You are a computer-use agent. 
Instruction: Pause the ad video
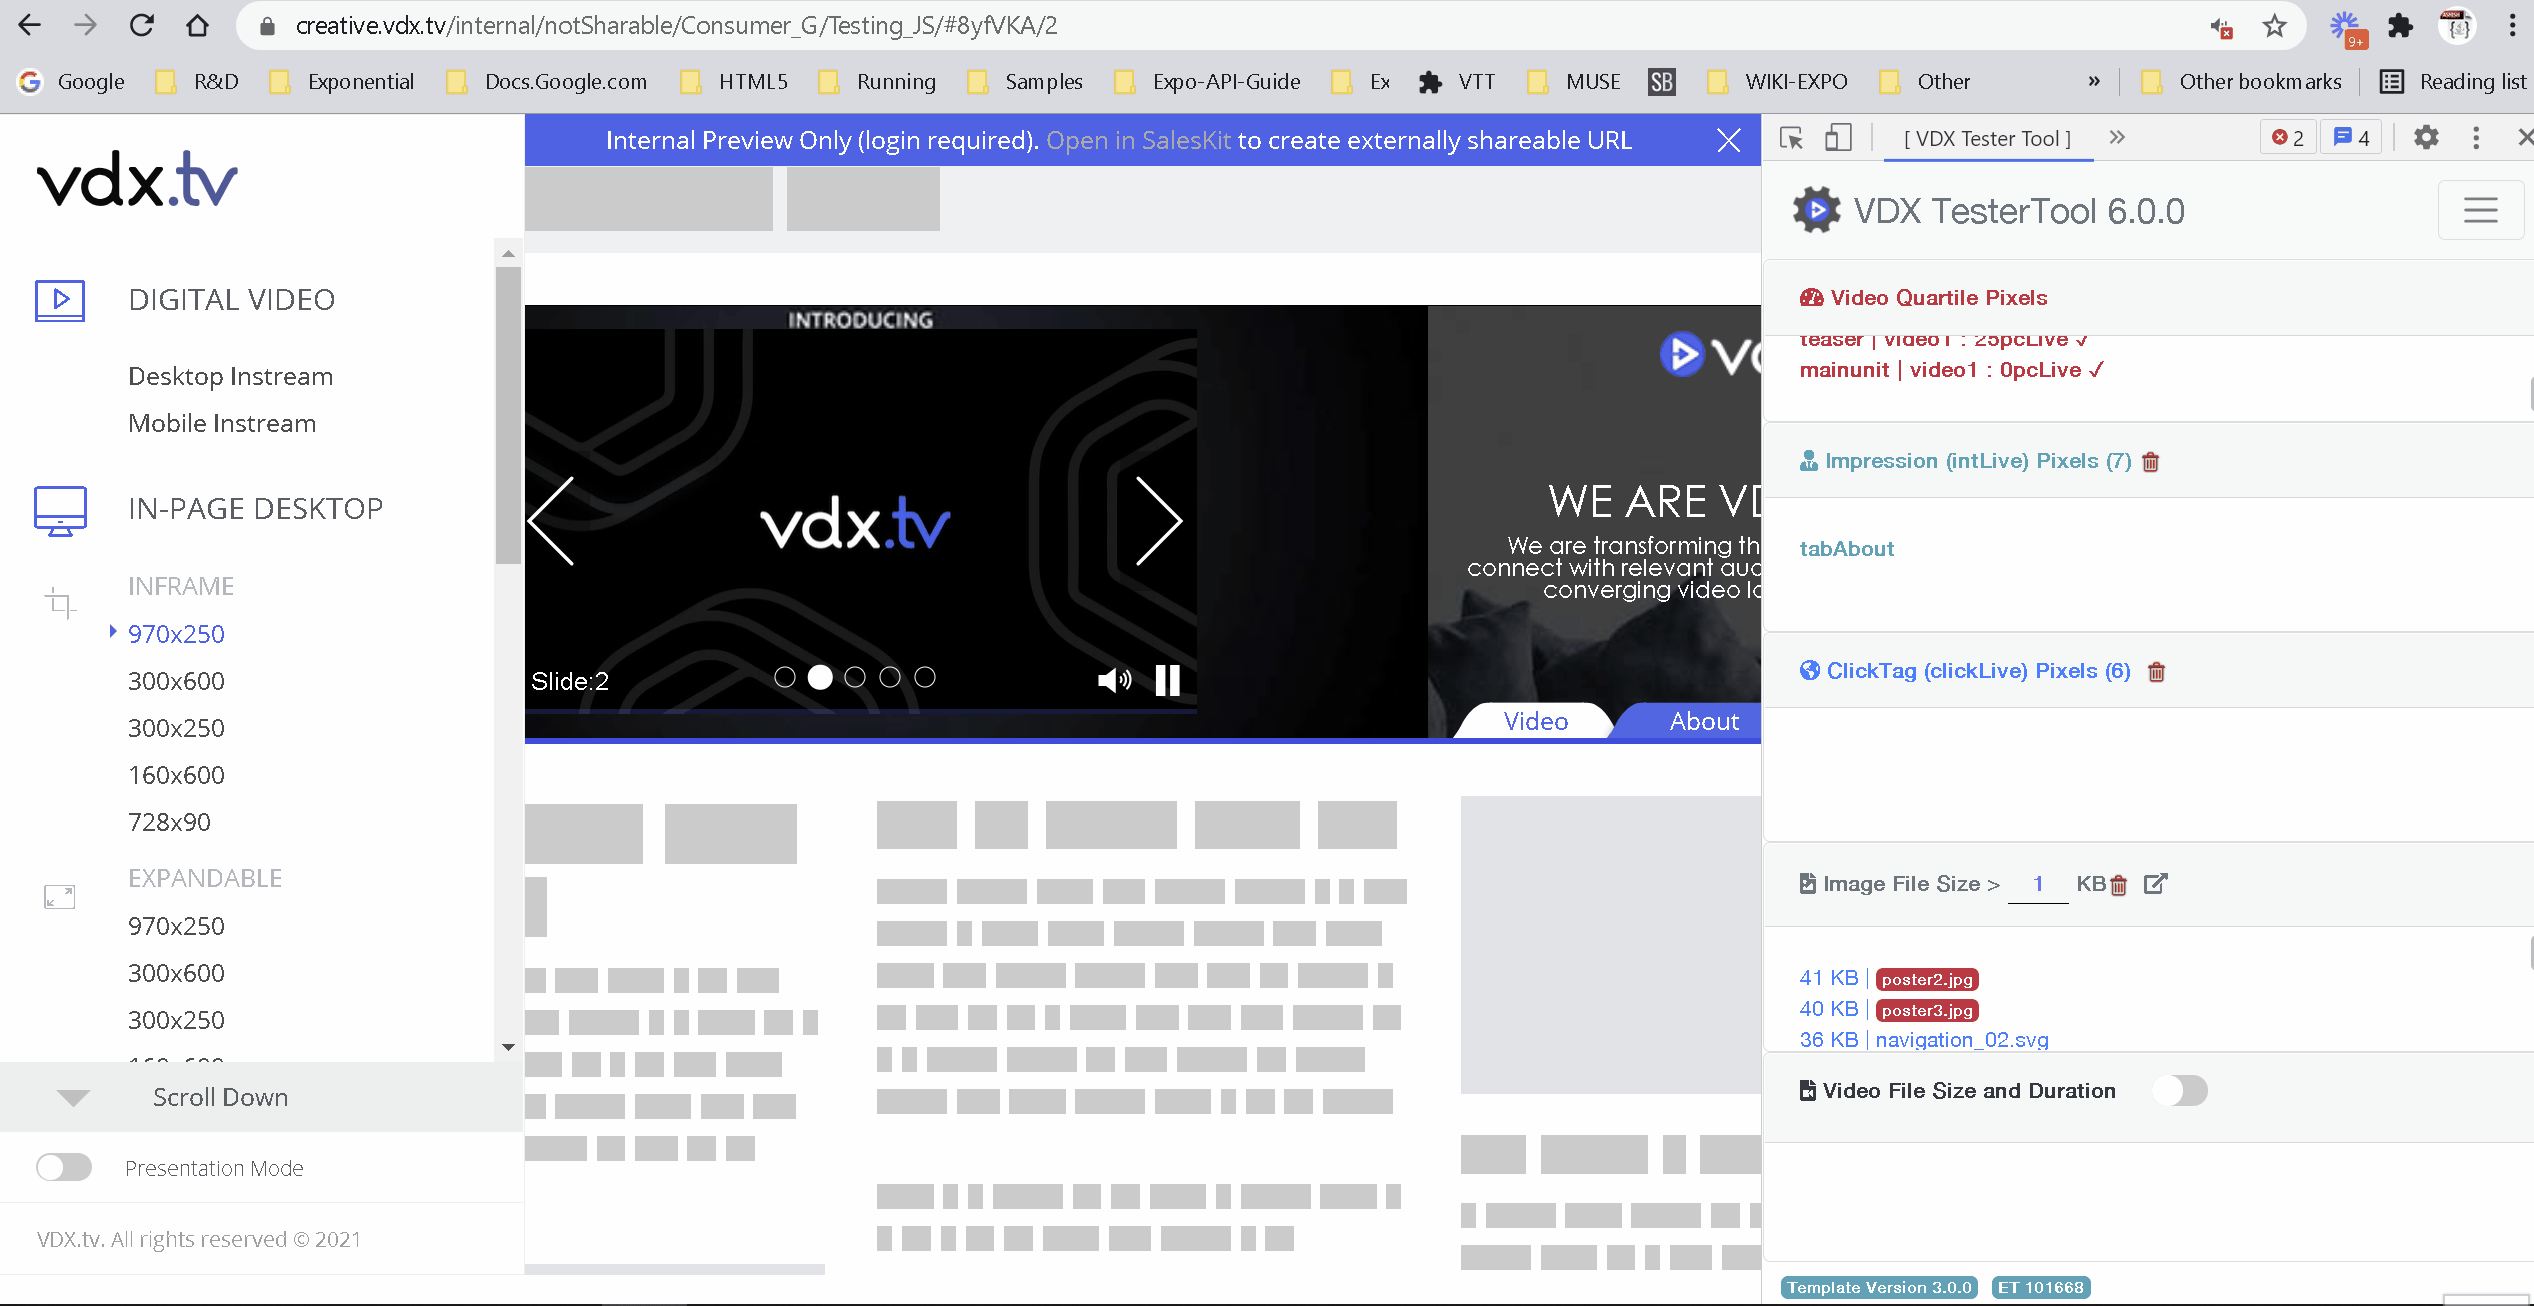(x=1167, y=681)
